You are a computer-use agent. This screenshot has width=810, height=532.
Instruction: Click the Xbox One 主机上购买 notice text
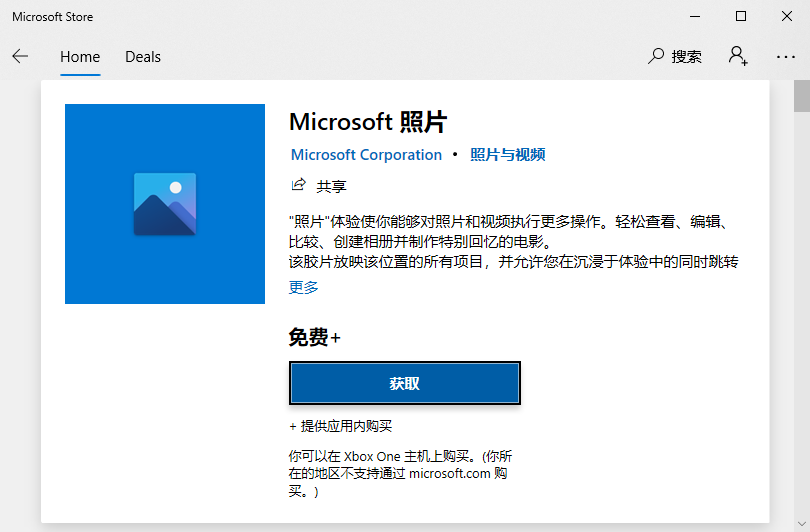click(400, 474)
